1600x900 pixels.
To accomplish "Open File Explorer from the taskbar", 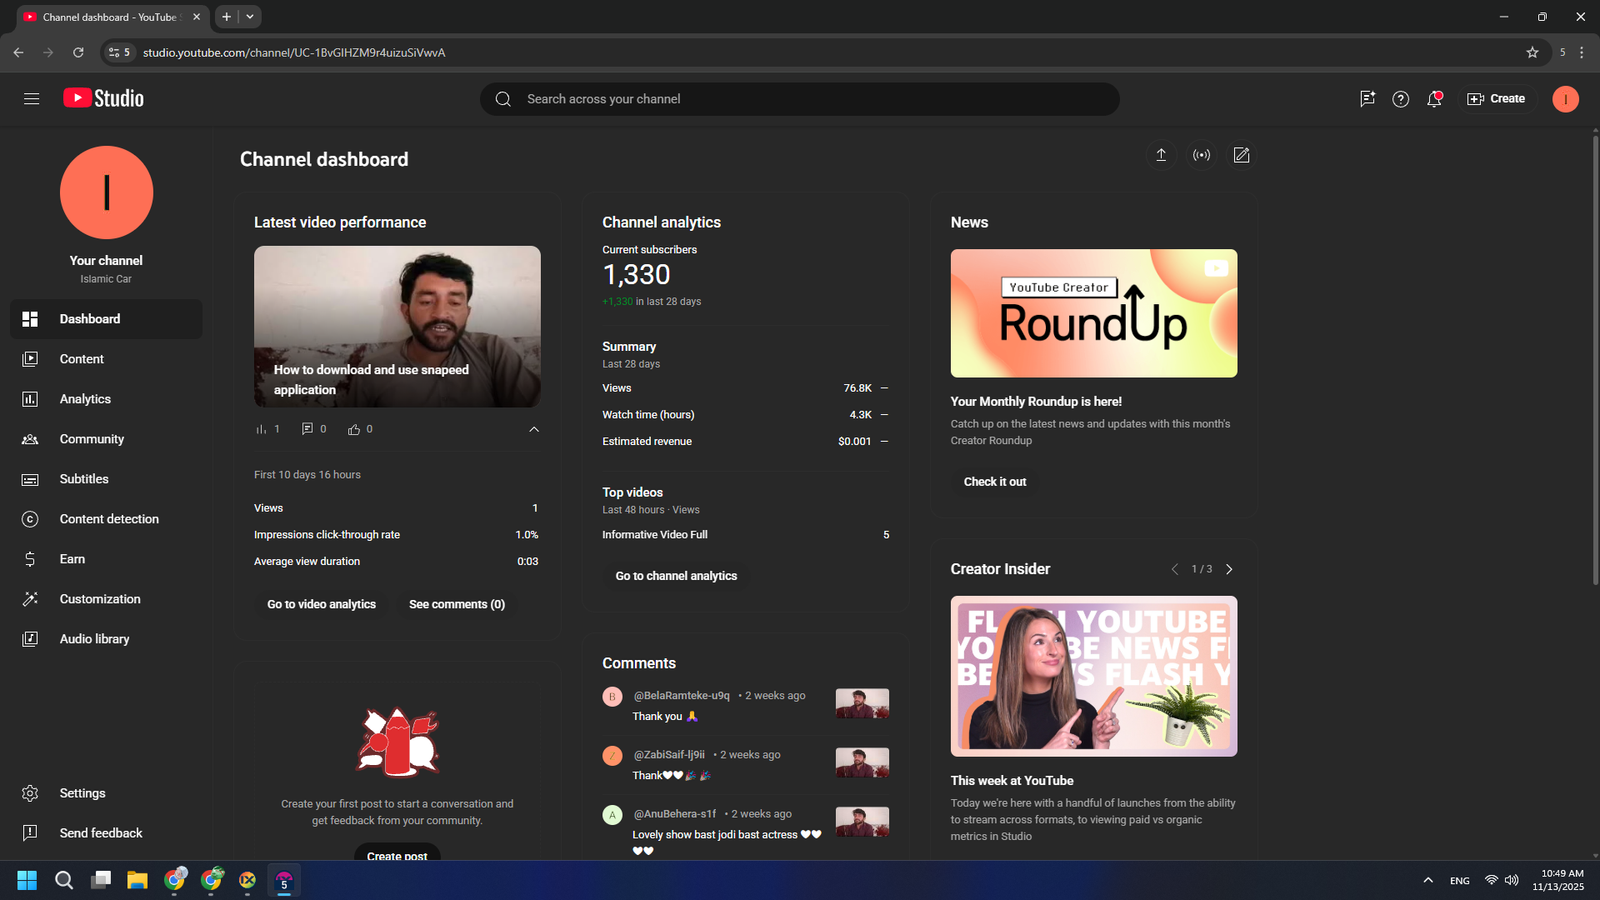I will pos(137,880).
